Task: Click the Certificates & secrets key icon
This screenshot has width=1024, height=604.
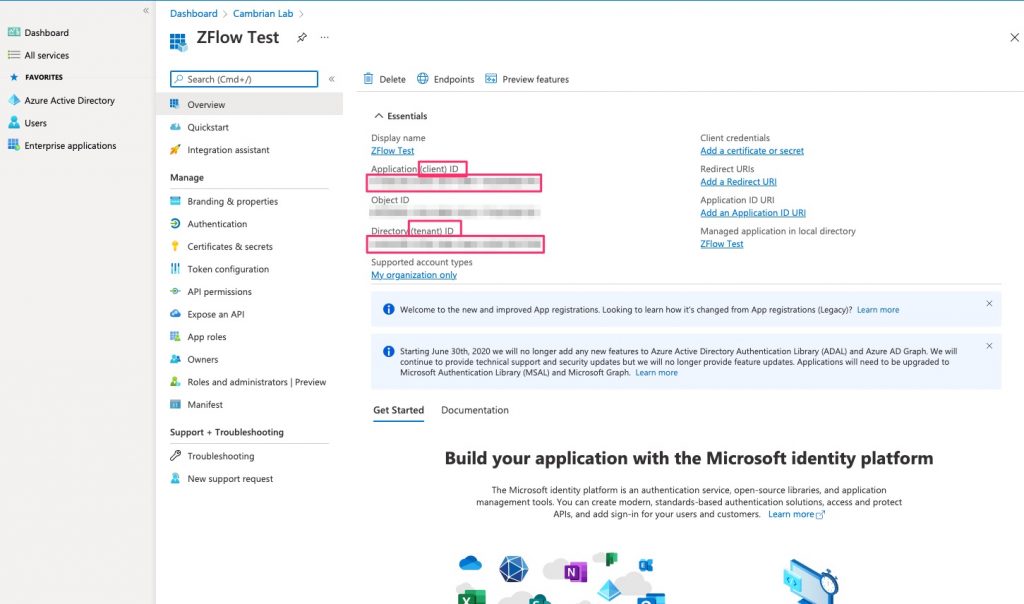Action: 175,246
